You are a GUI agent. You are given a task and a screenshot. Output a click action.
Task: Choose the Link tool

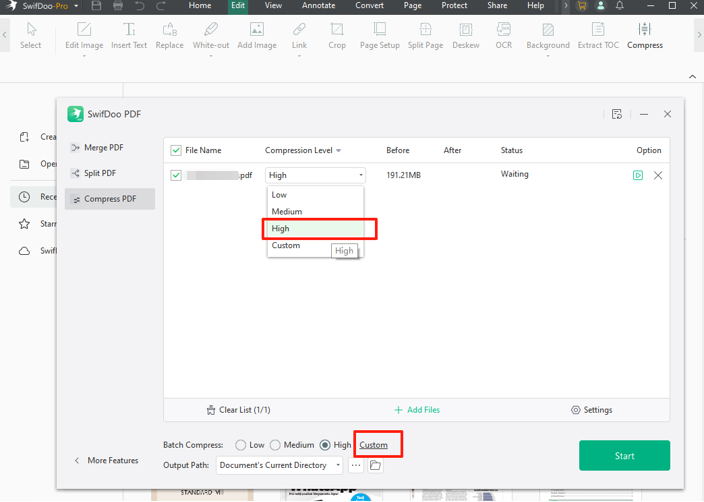299,35
